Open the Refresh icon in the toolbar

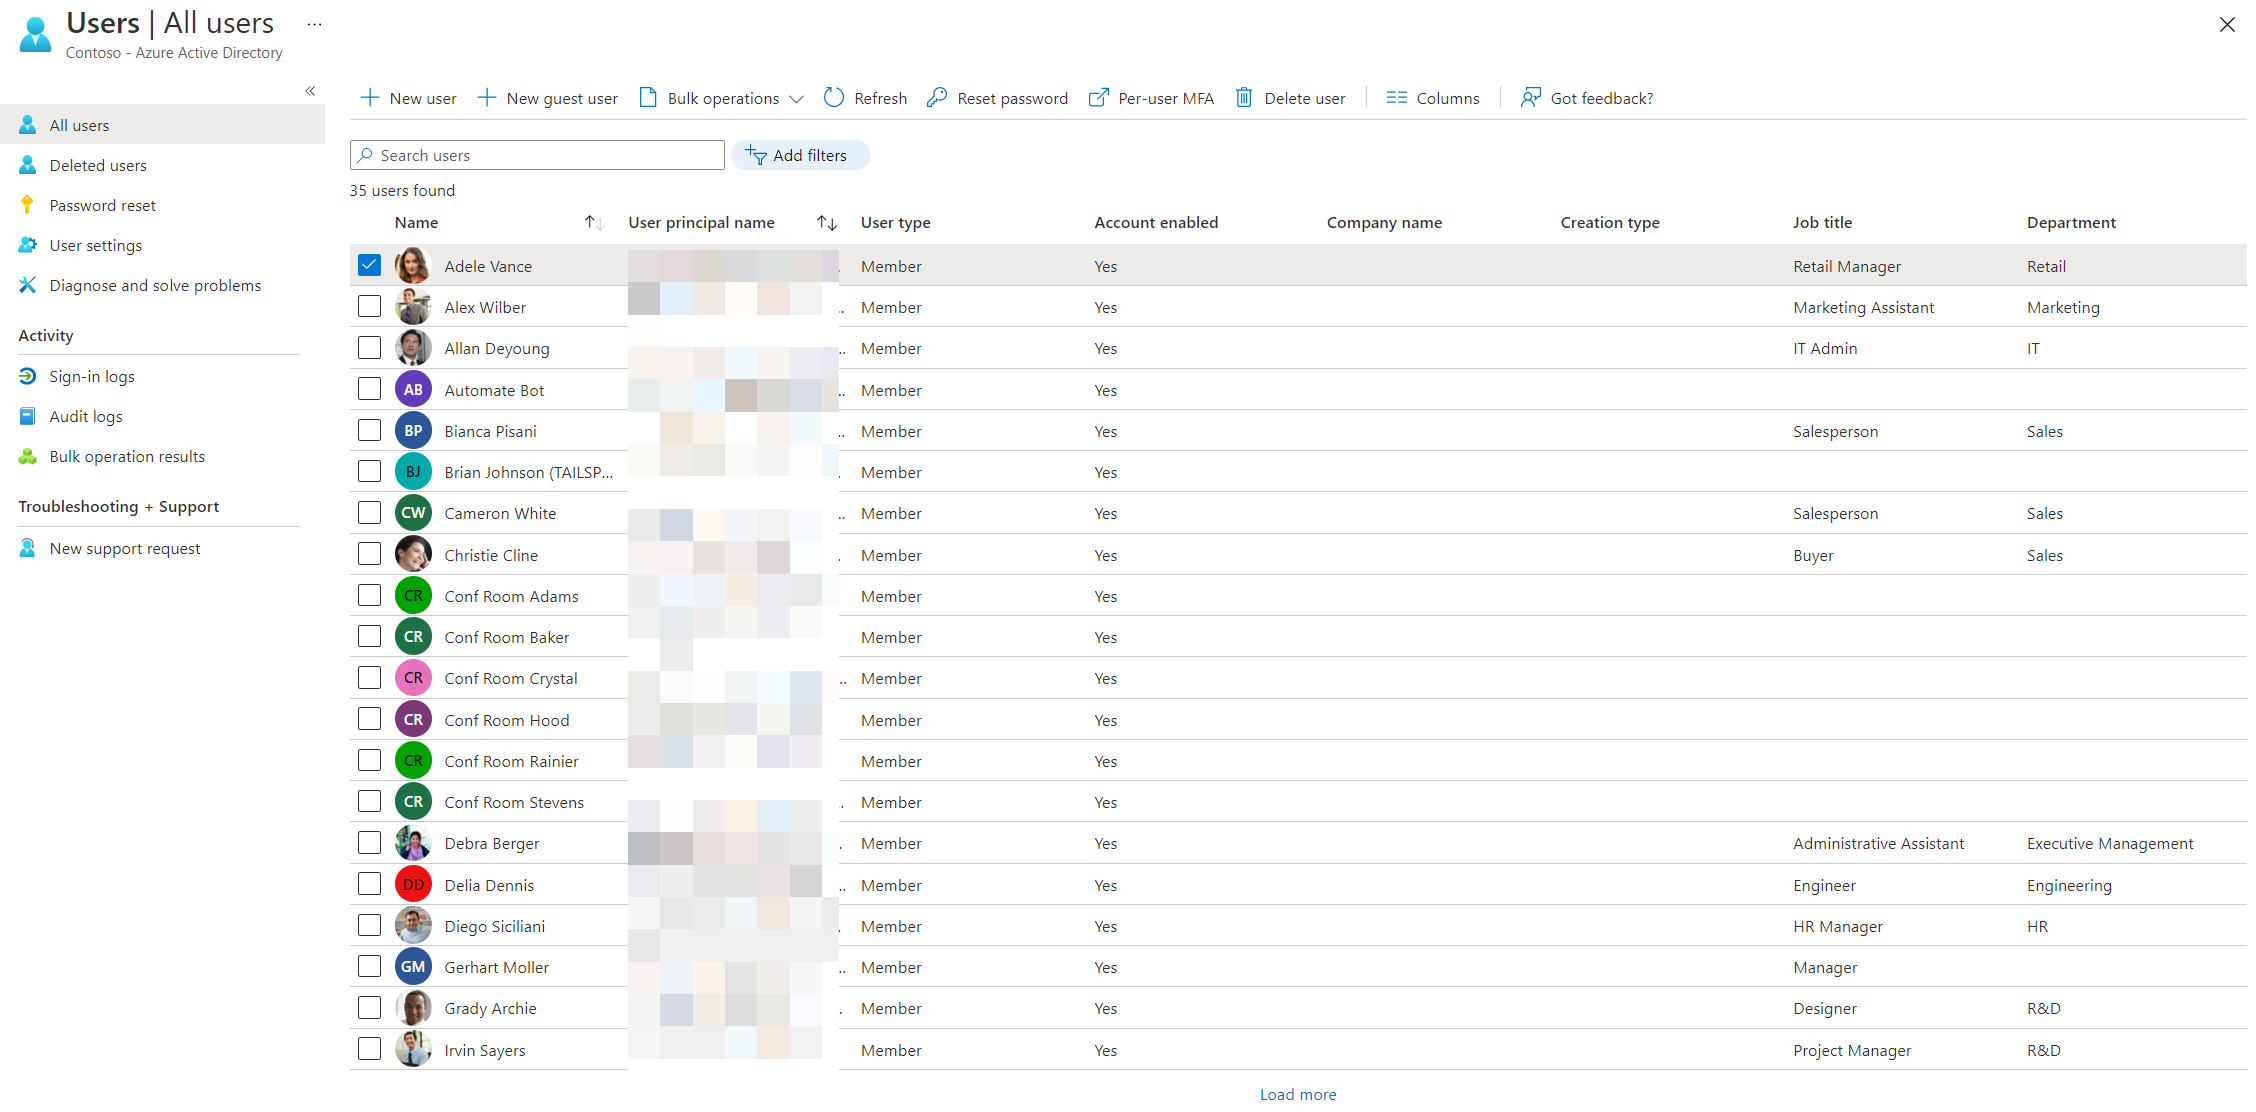835,97
